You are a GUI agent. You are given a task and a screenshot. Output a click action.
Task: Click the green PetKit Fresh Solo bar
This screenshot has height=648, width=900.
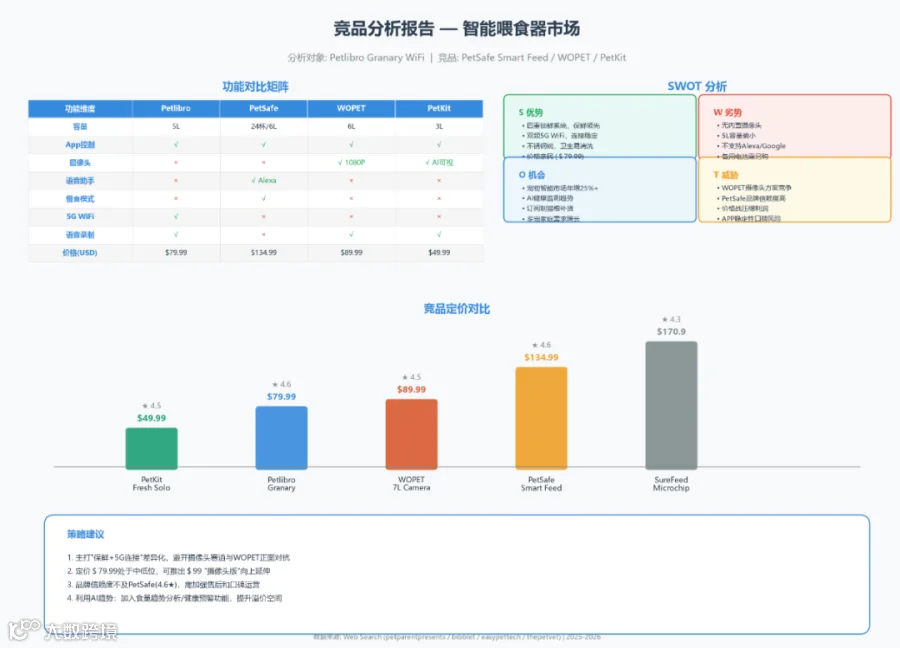click(152, 448)
